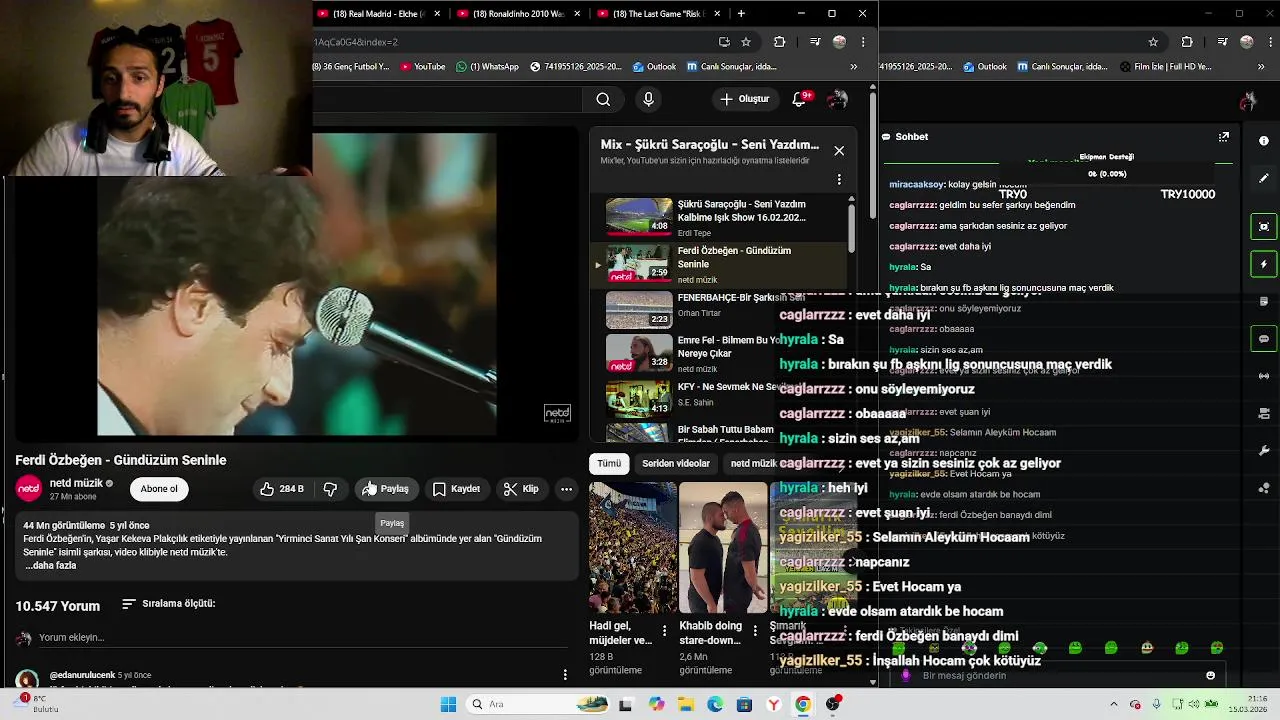Open Windows Start menu
Viewport: 1280px width, 720px height.
click(447, 704)
